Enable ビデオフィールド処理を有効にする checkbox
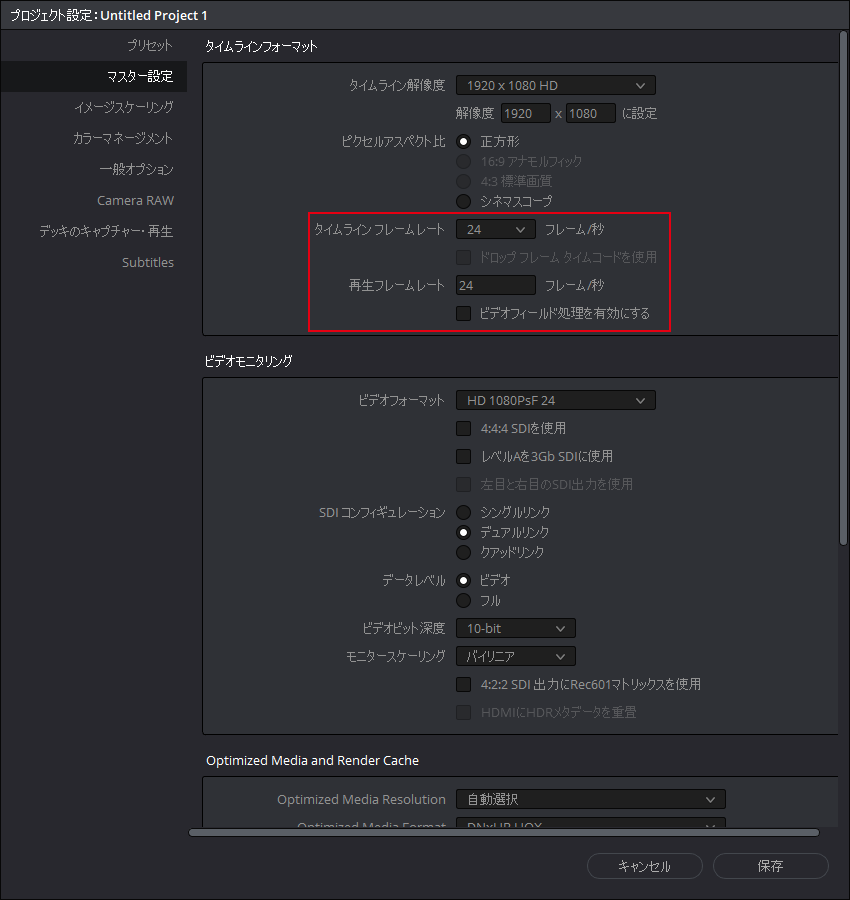The width and height of the screenshot is (850, 900). click(464, 313)
